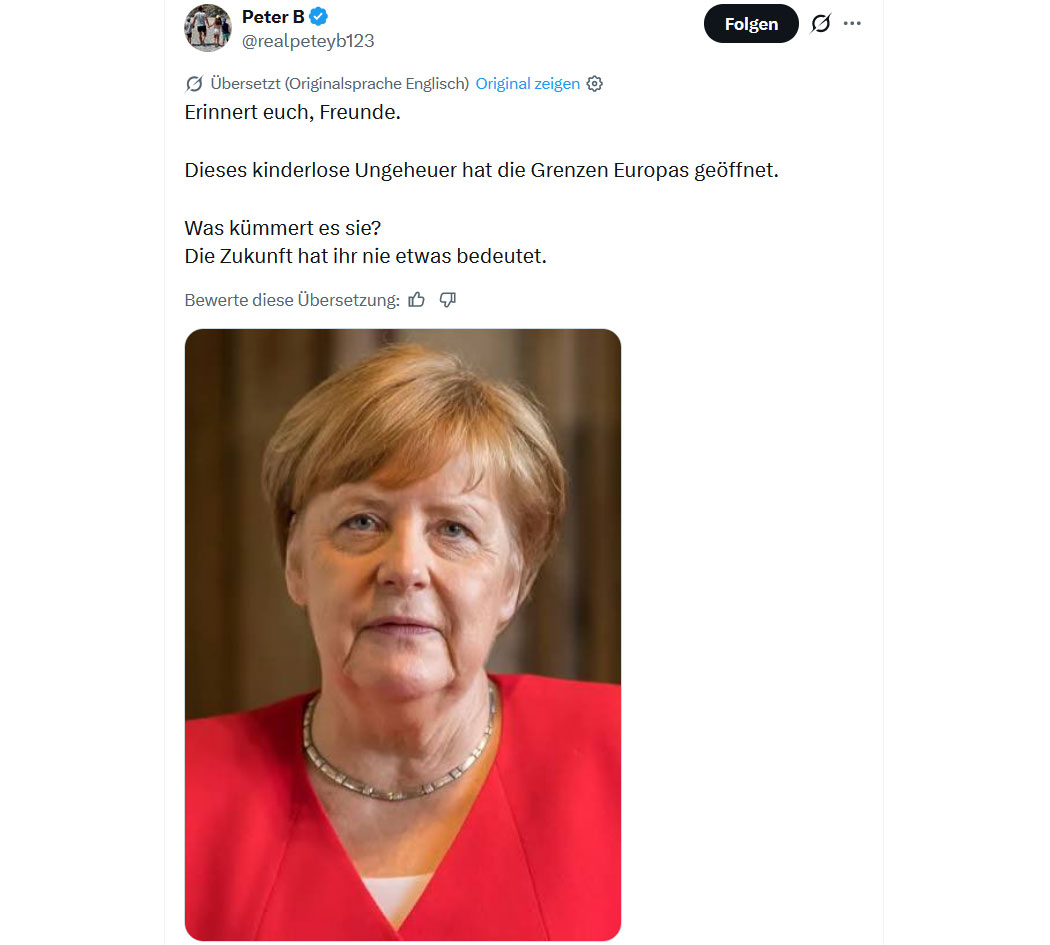Click the sentence about Grenzen Europas
This screenshot has width=1050, height=945.
[x=481, y=170]
